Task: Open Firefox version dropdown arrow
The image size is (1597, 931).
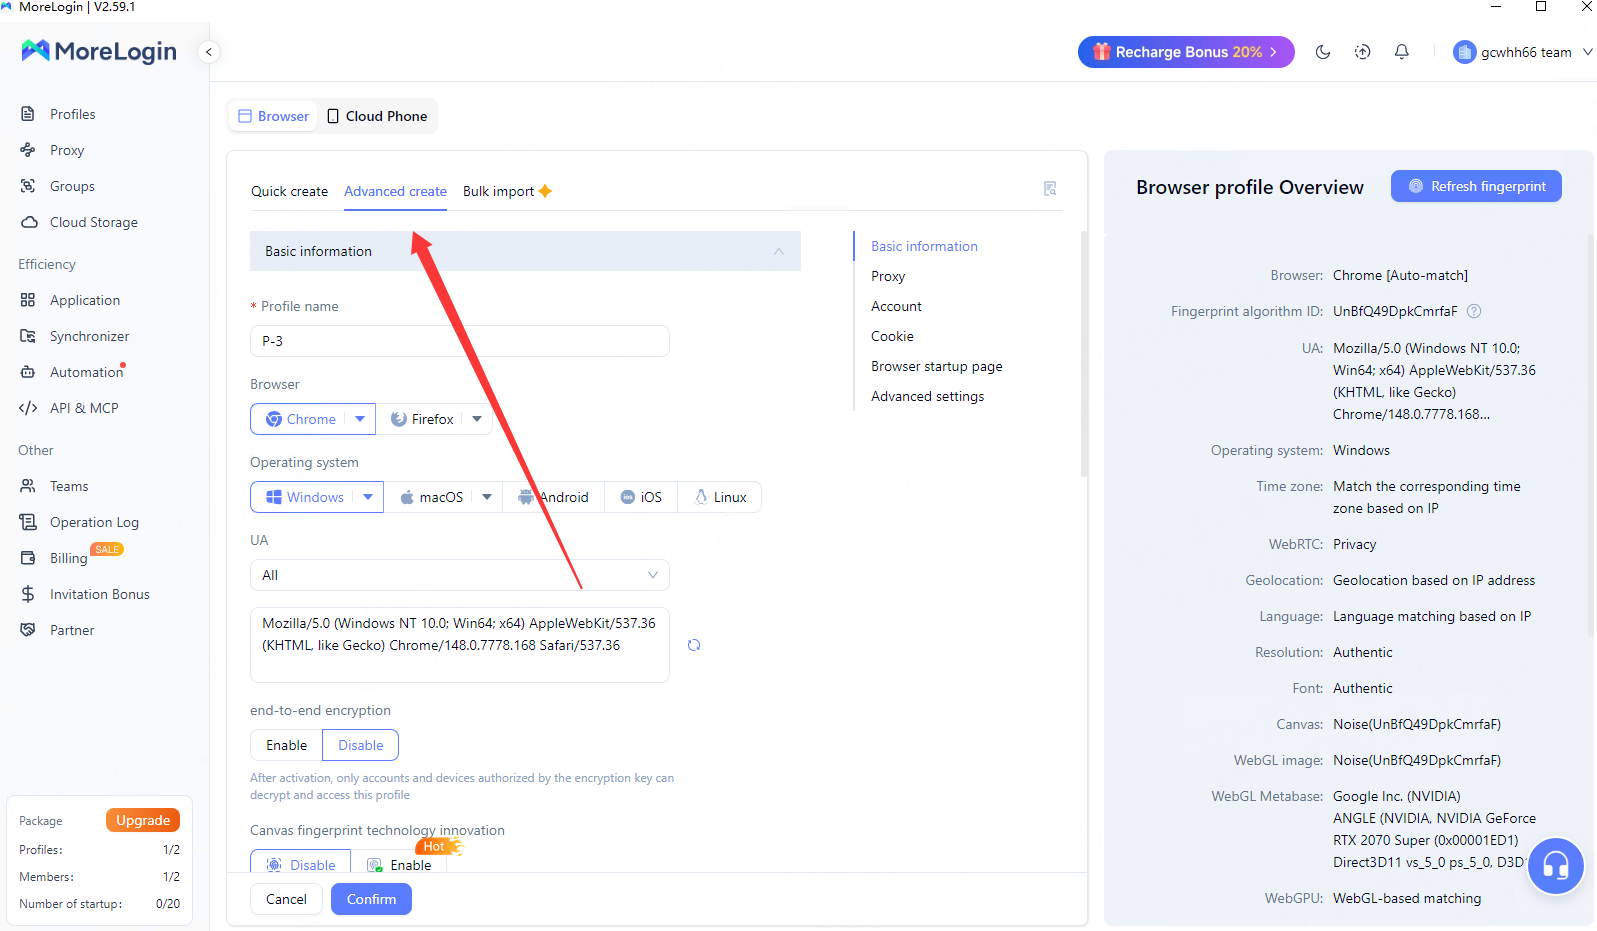Action: click(x=477, y=419)
